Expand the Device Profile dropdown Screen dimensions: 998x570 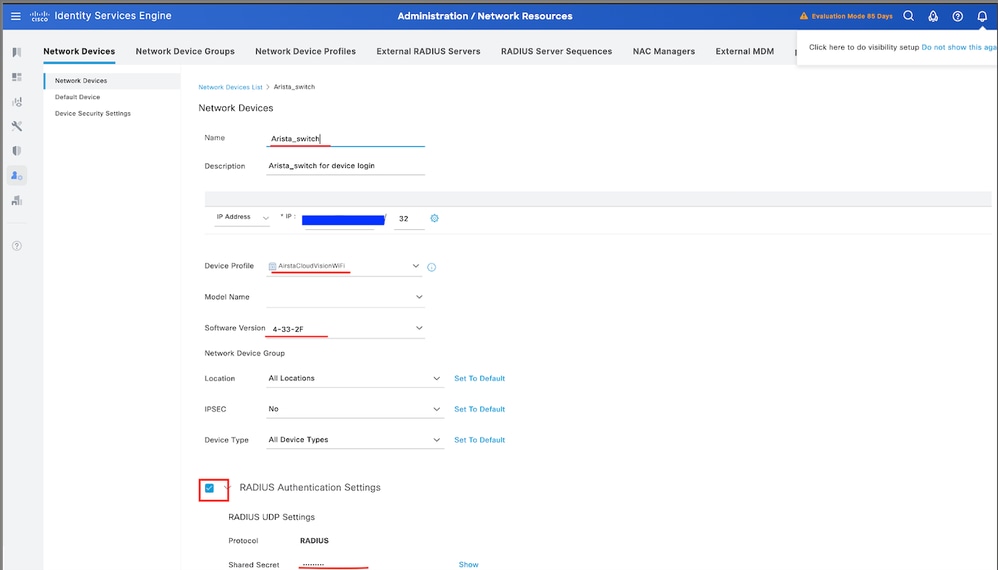coord(416,266)
